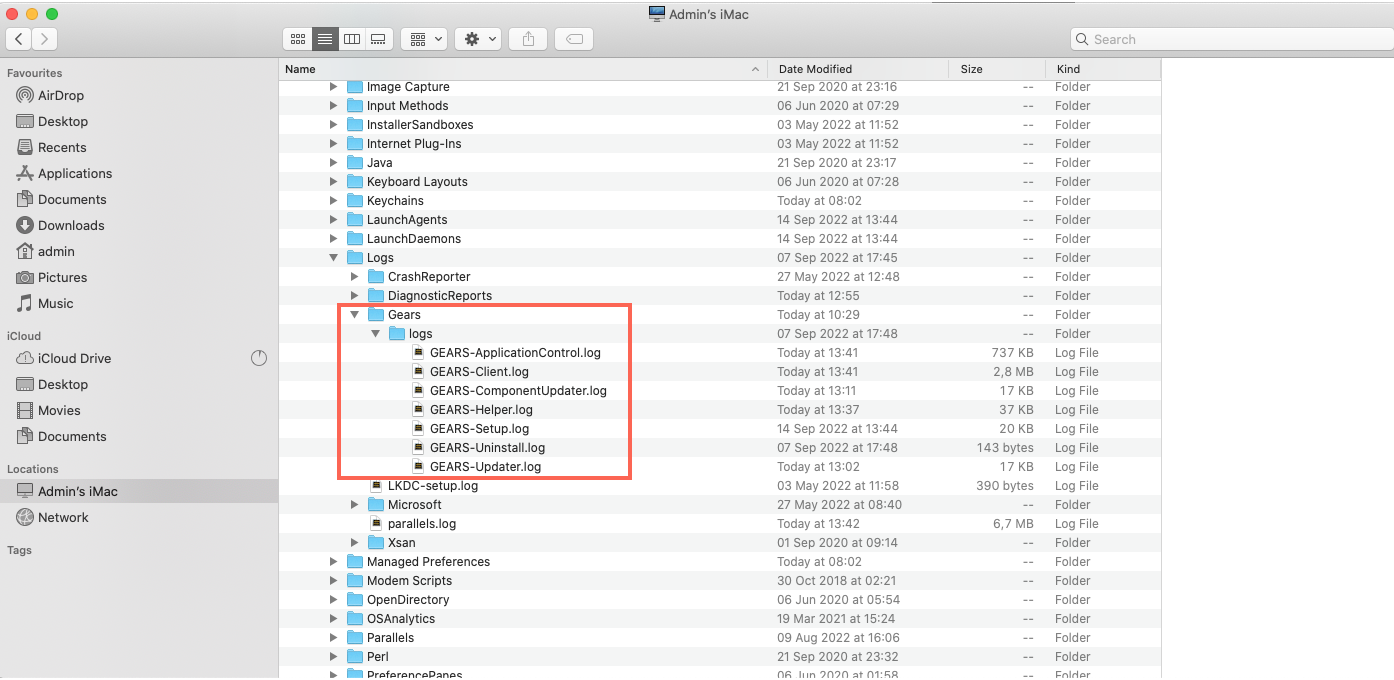Select the Keyboard Layouts folder row
Image resolution: width=1394 pixels, height=680 pixels.
point(720,182)
